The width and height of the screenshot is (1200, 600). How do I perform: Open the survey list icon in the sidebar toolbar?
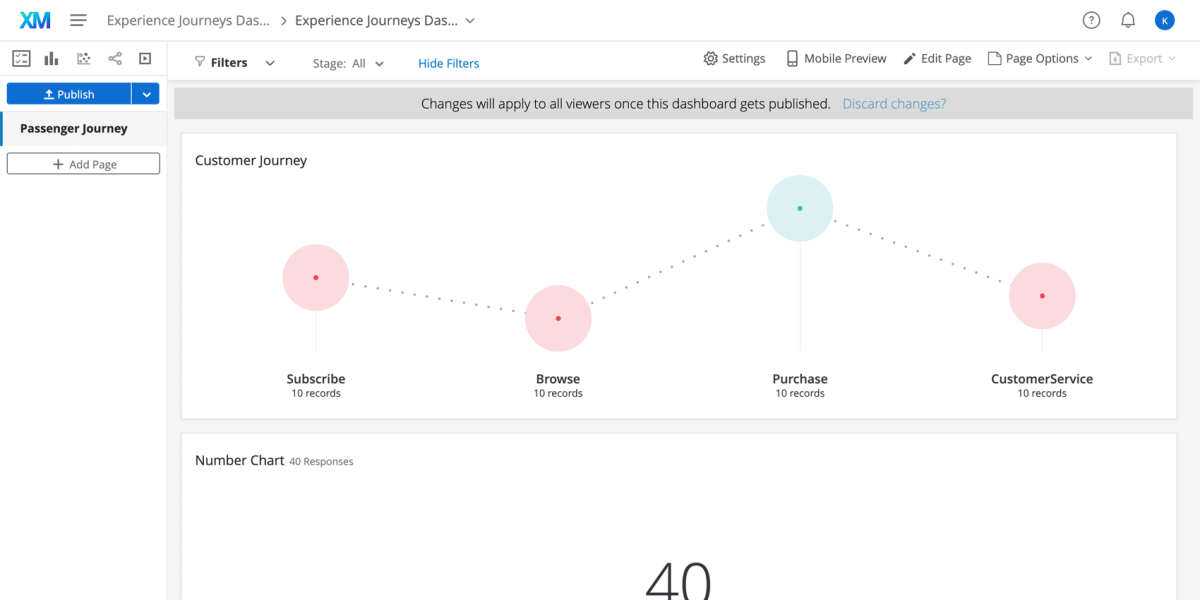[21, 58]
